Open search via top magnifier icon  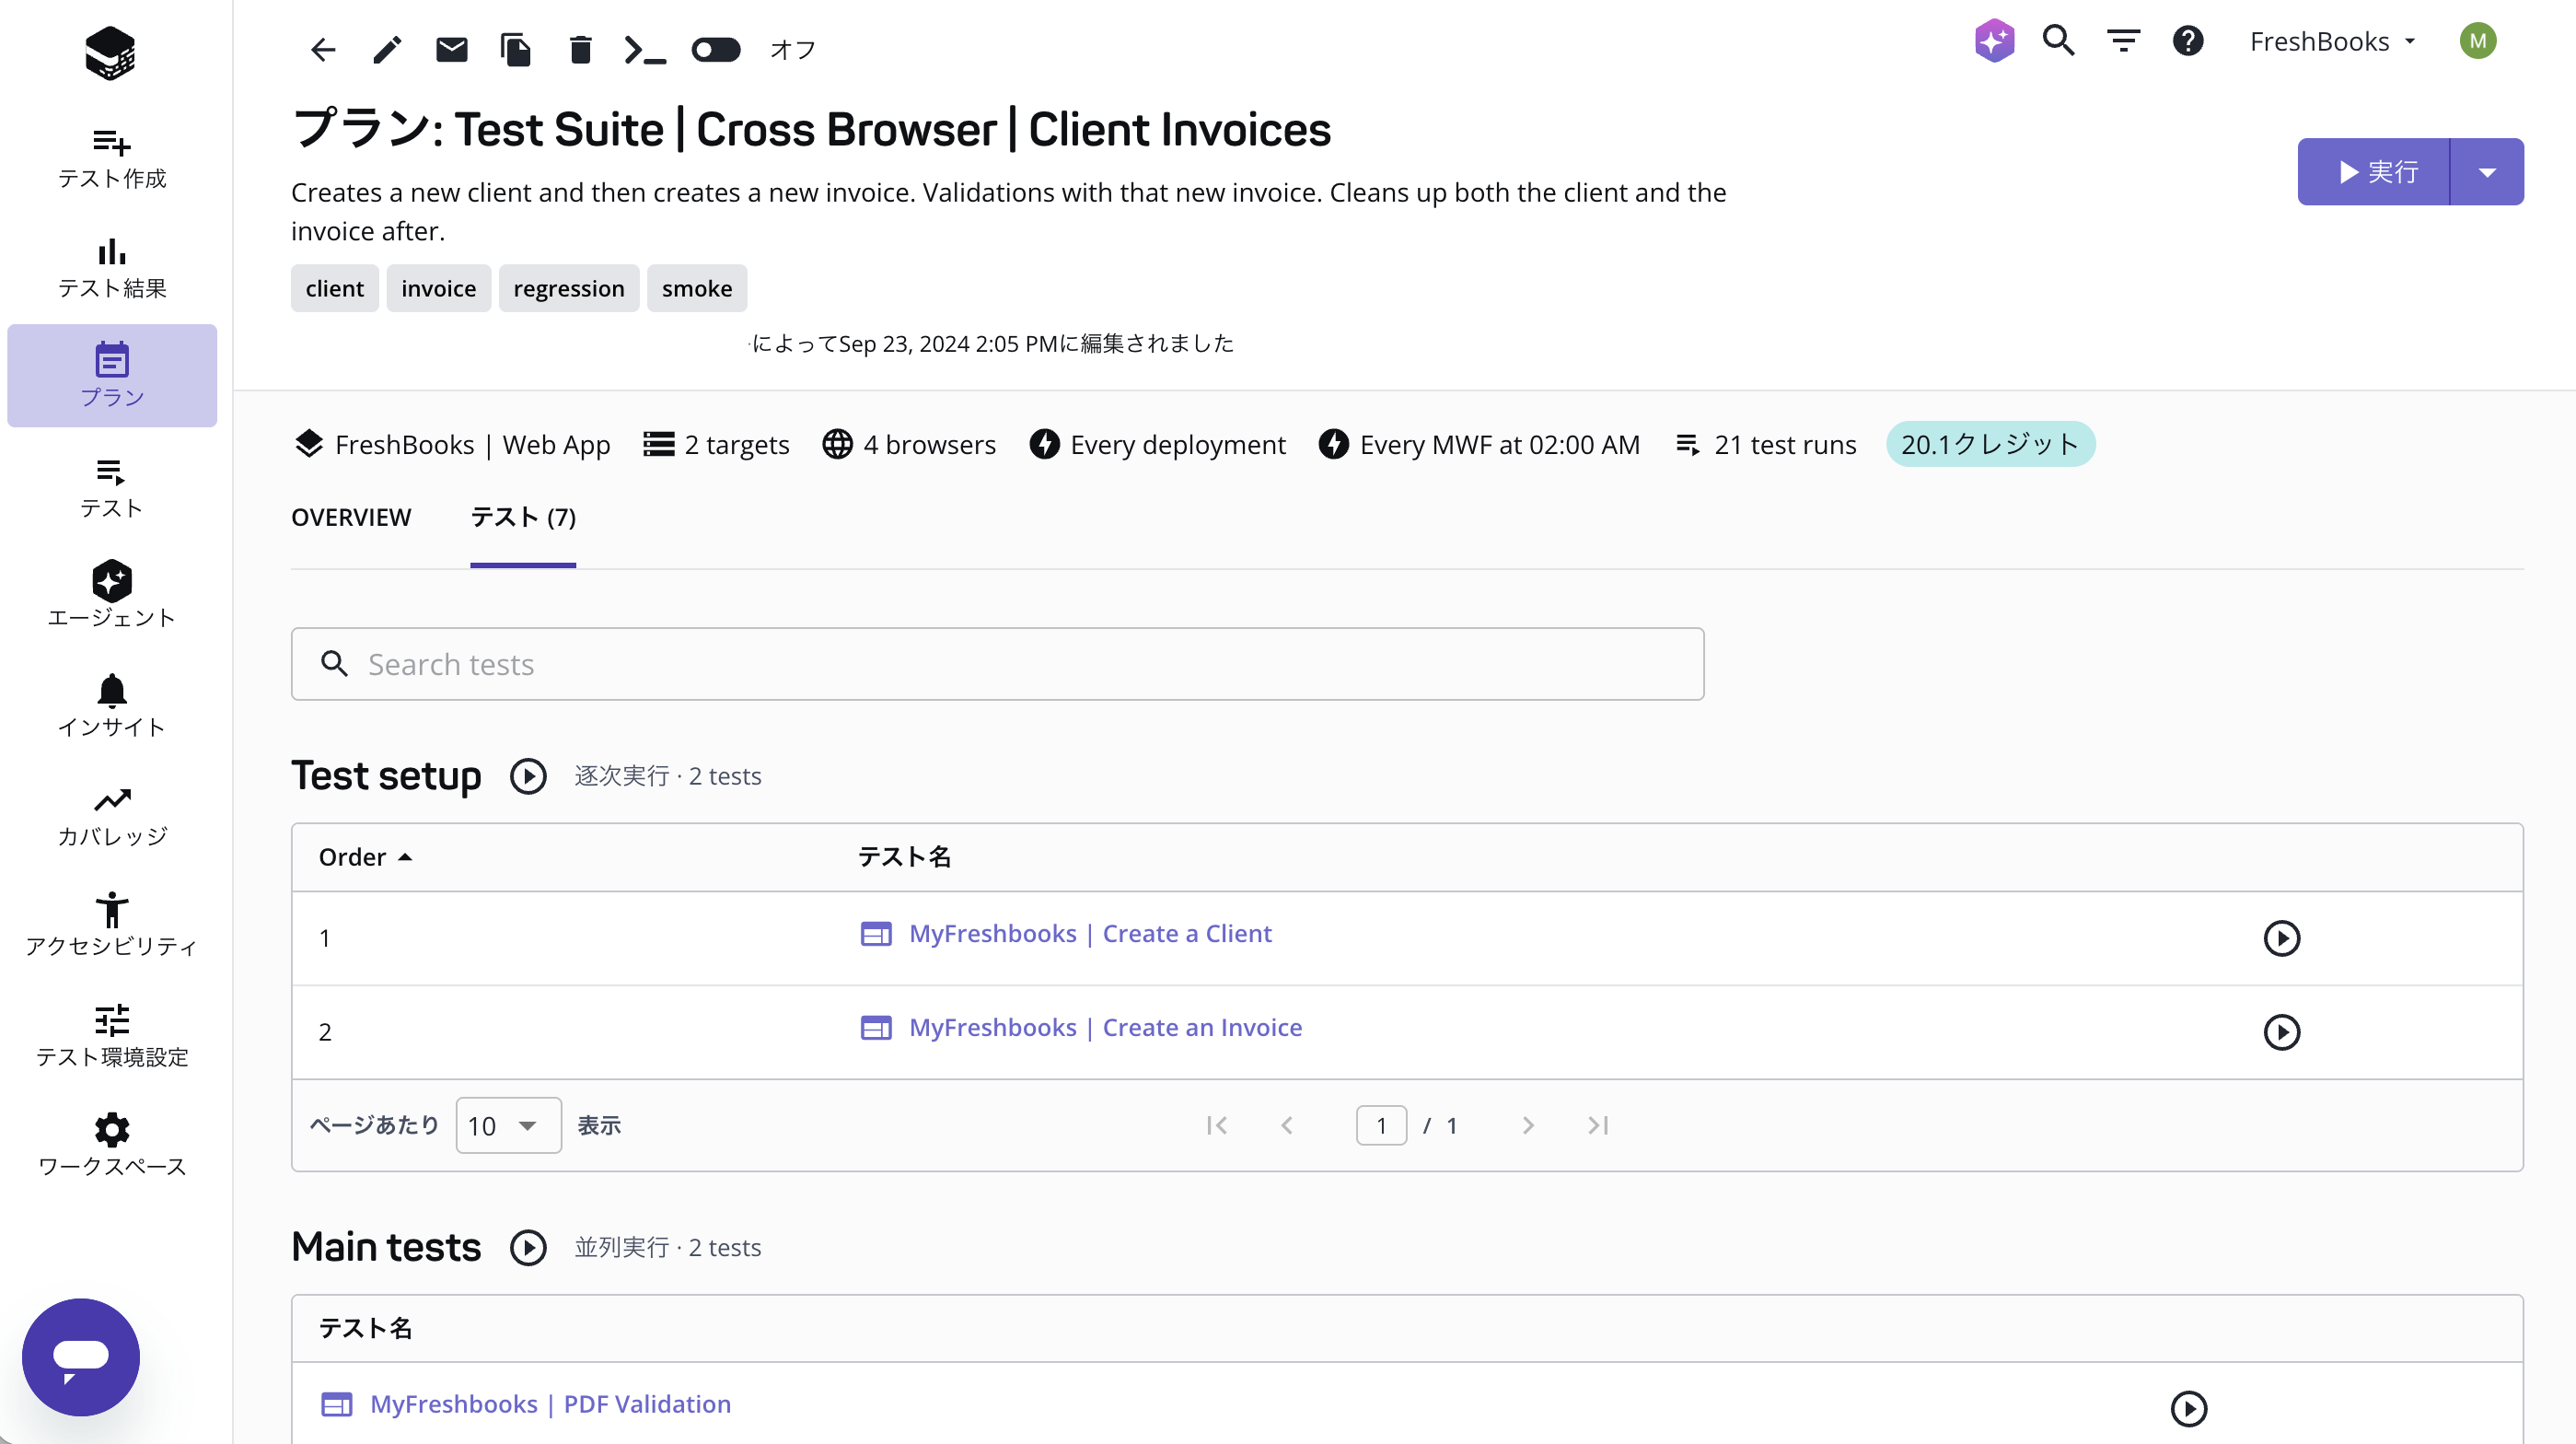point(2059,41)
